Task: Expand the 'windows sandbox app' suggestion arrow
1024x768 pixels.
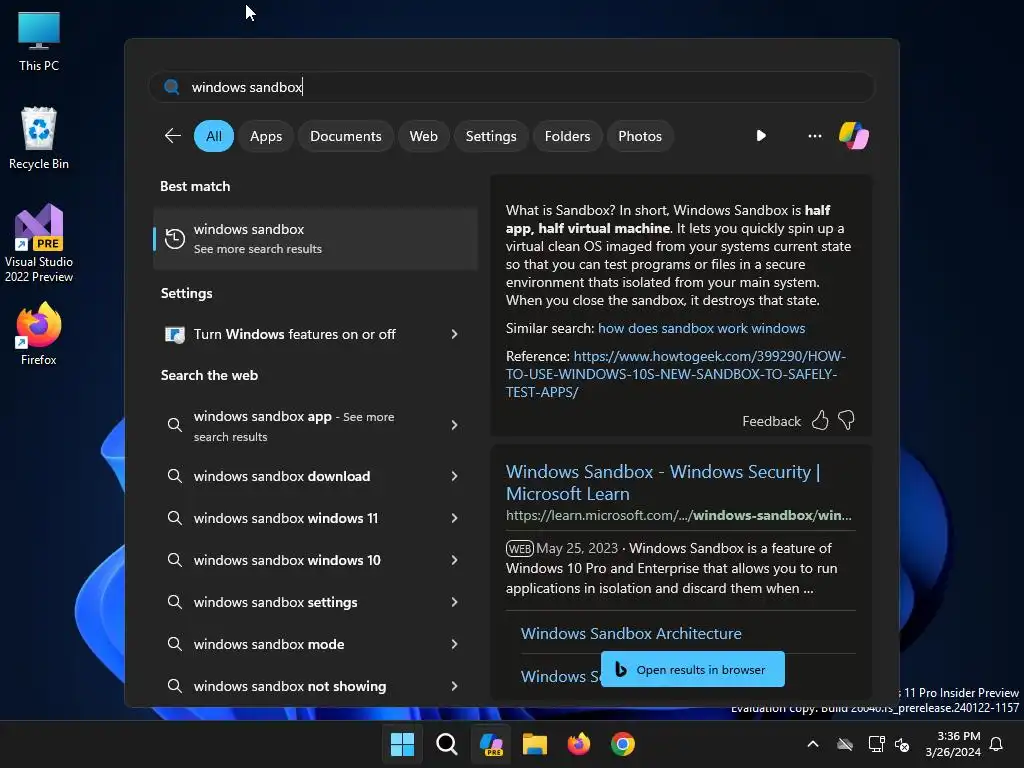Action: click(455, 425)
